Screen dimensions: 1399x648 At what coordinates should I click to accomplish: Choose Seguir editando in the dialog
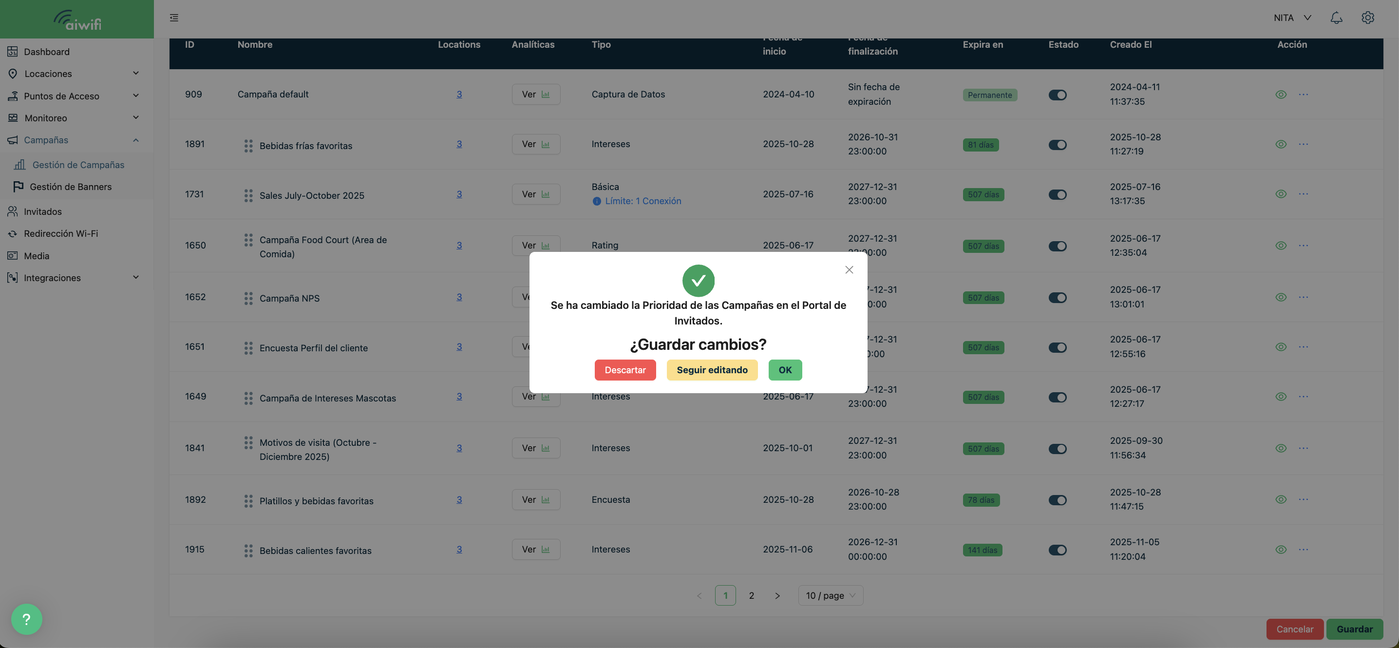point(712,370)
